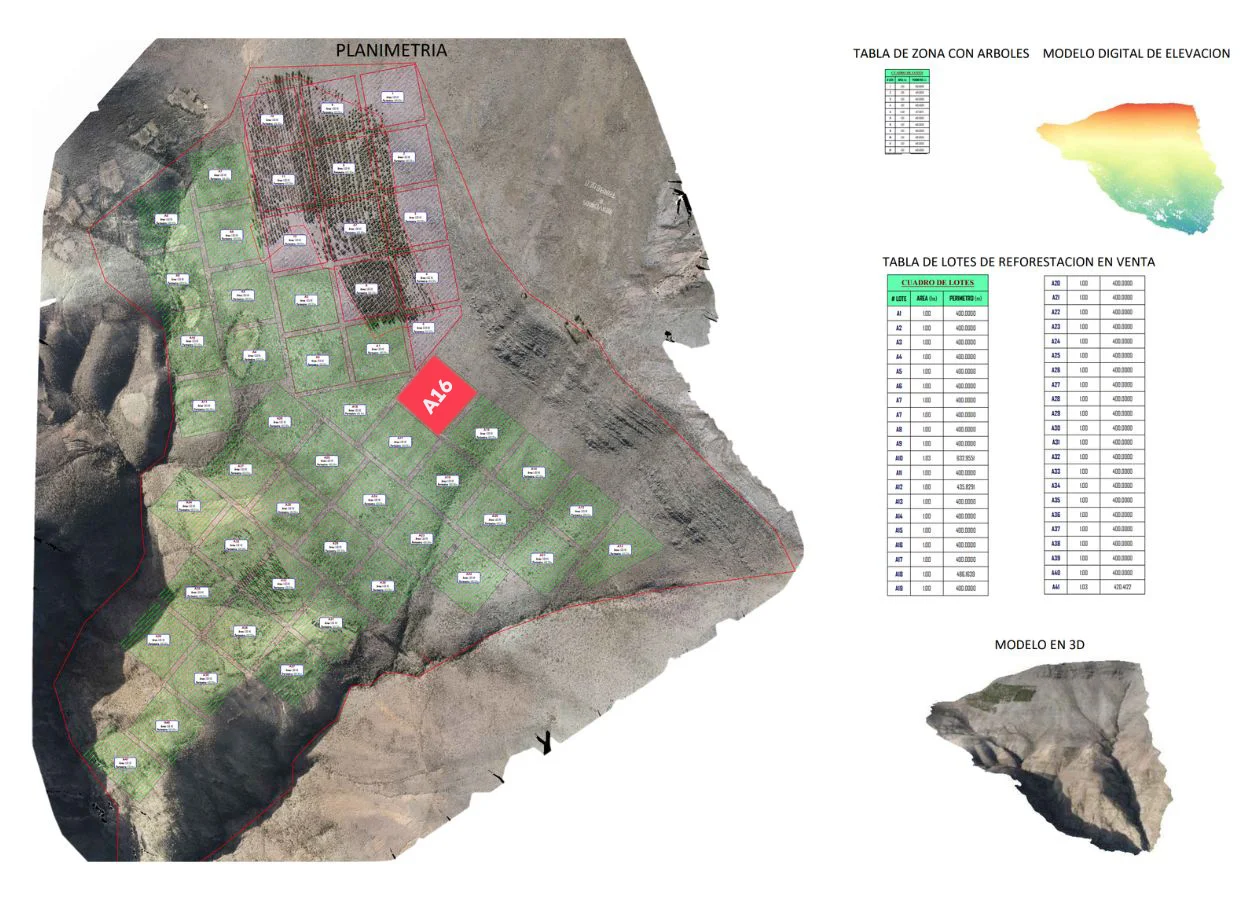Viewport: 1260px width, 900px height.
Task: Click TABLA DE LOTES DE REFORESTACION heading
Action: click(1018, 261)
